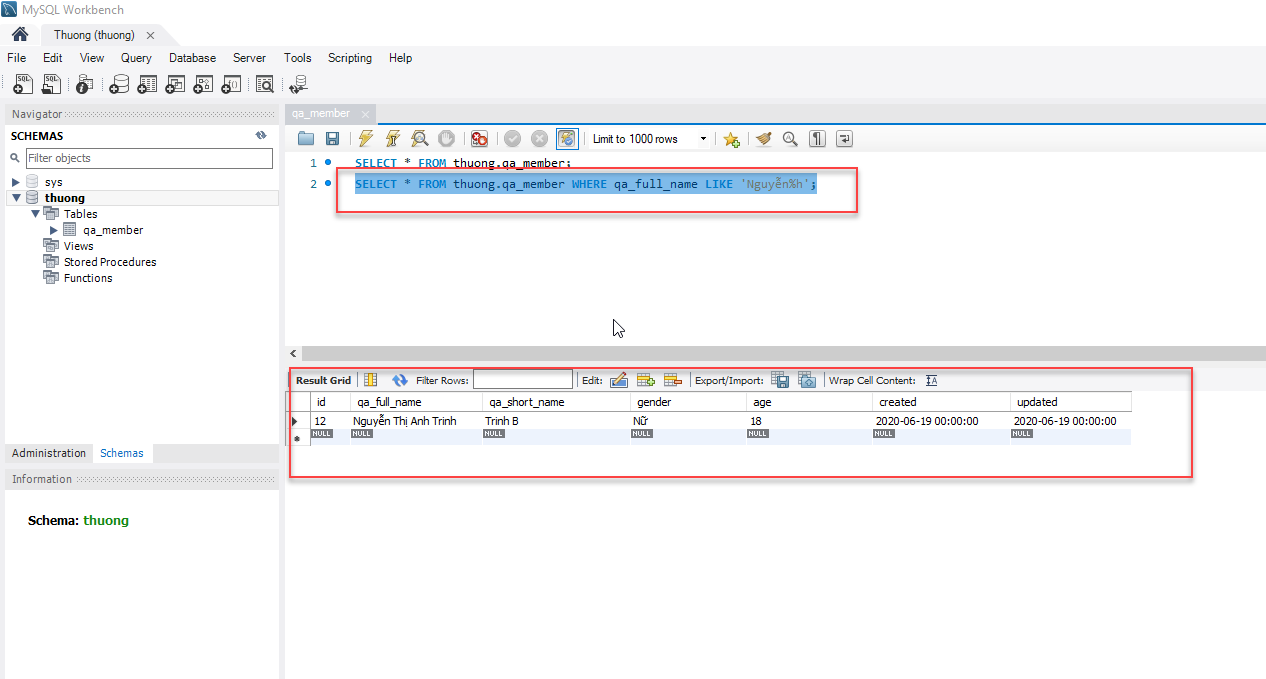Save the script with the floppy disk icon
Image resolution: width=1266 pixels, height=679 pixels.
pyautogui.click(x=333, y=139)
